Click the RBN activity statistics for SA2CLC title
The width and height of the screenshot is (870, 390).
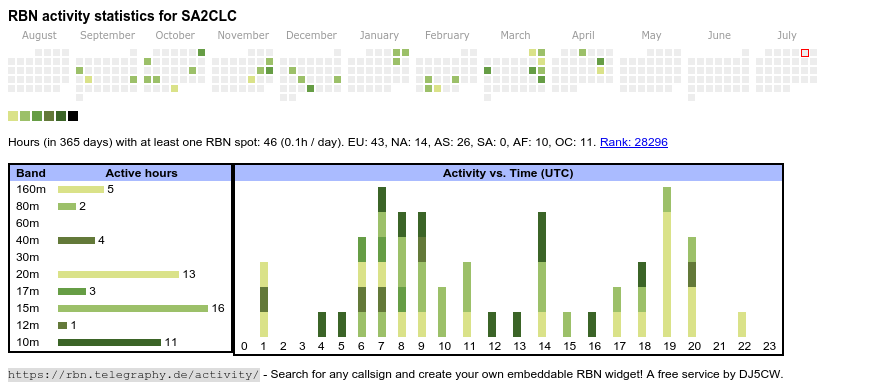[123, 16]
